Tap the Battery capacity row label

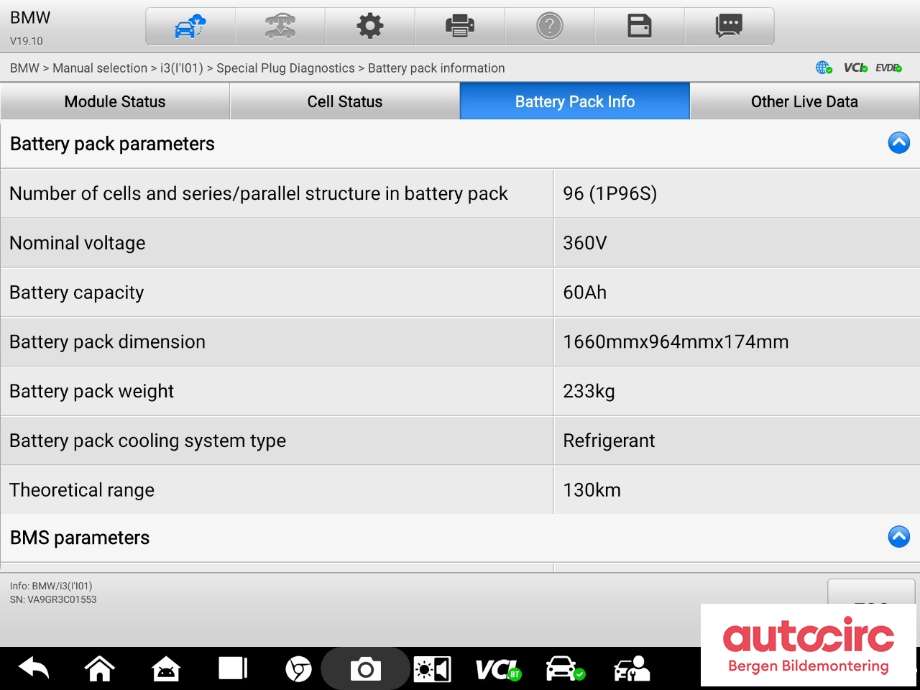(x=77, y=292)
